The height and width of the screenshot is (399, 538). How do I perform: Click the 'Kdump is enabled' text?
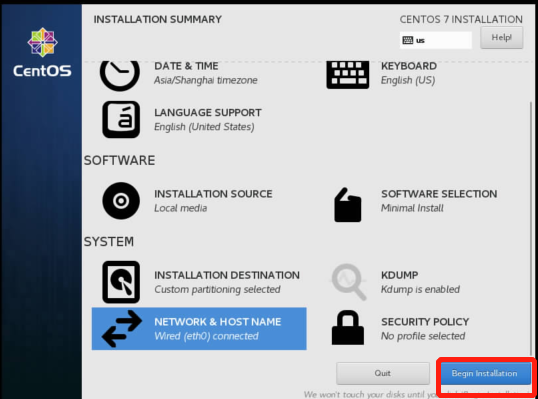point(421,290)
